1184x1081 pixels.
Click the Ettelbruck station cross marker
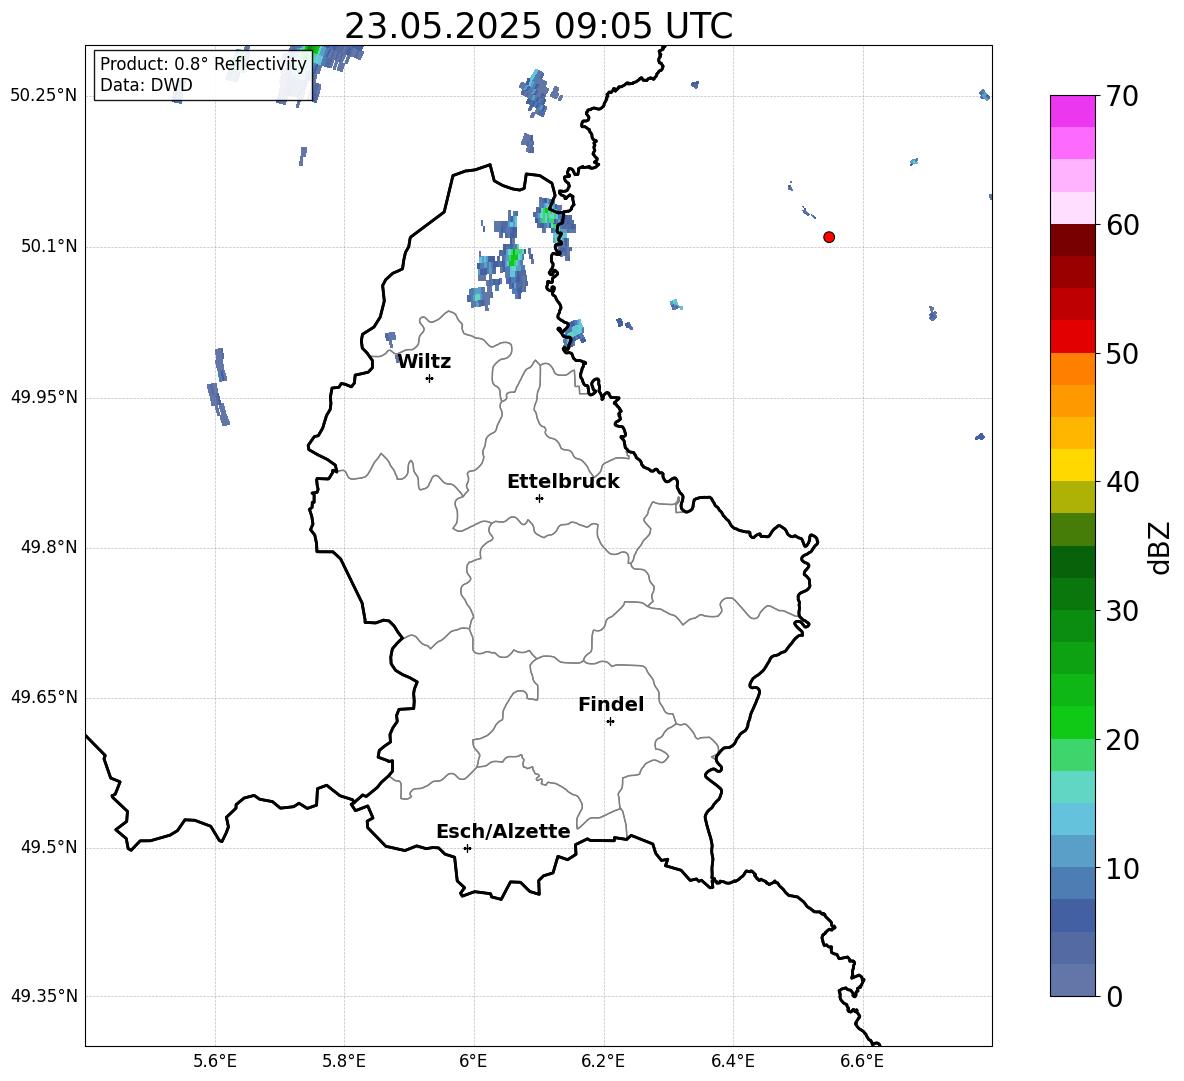point(539,498)
